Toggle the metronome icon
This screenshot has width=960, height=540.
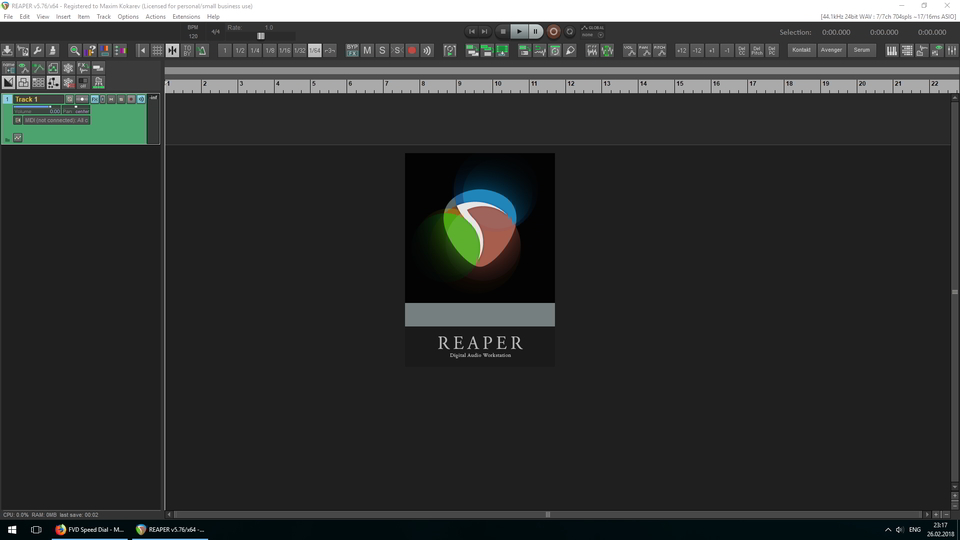click(x=202, y=50)
